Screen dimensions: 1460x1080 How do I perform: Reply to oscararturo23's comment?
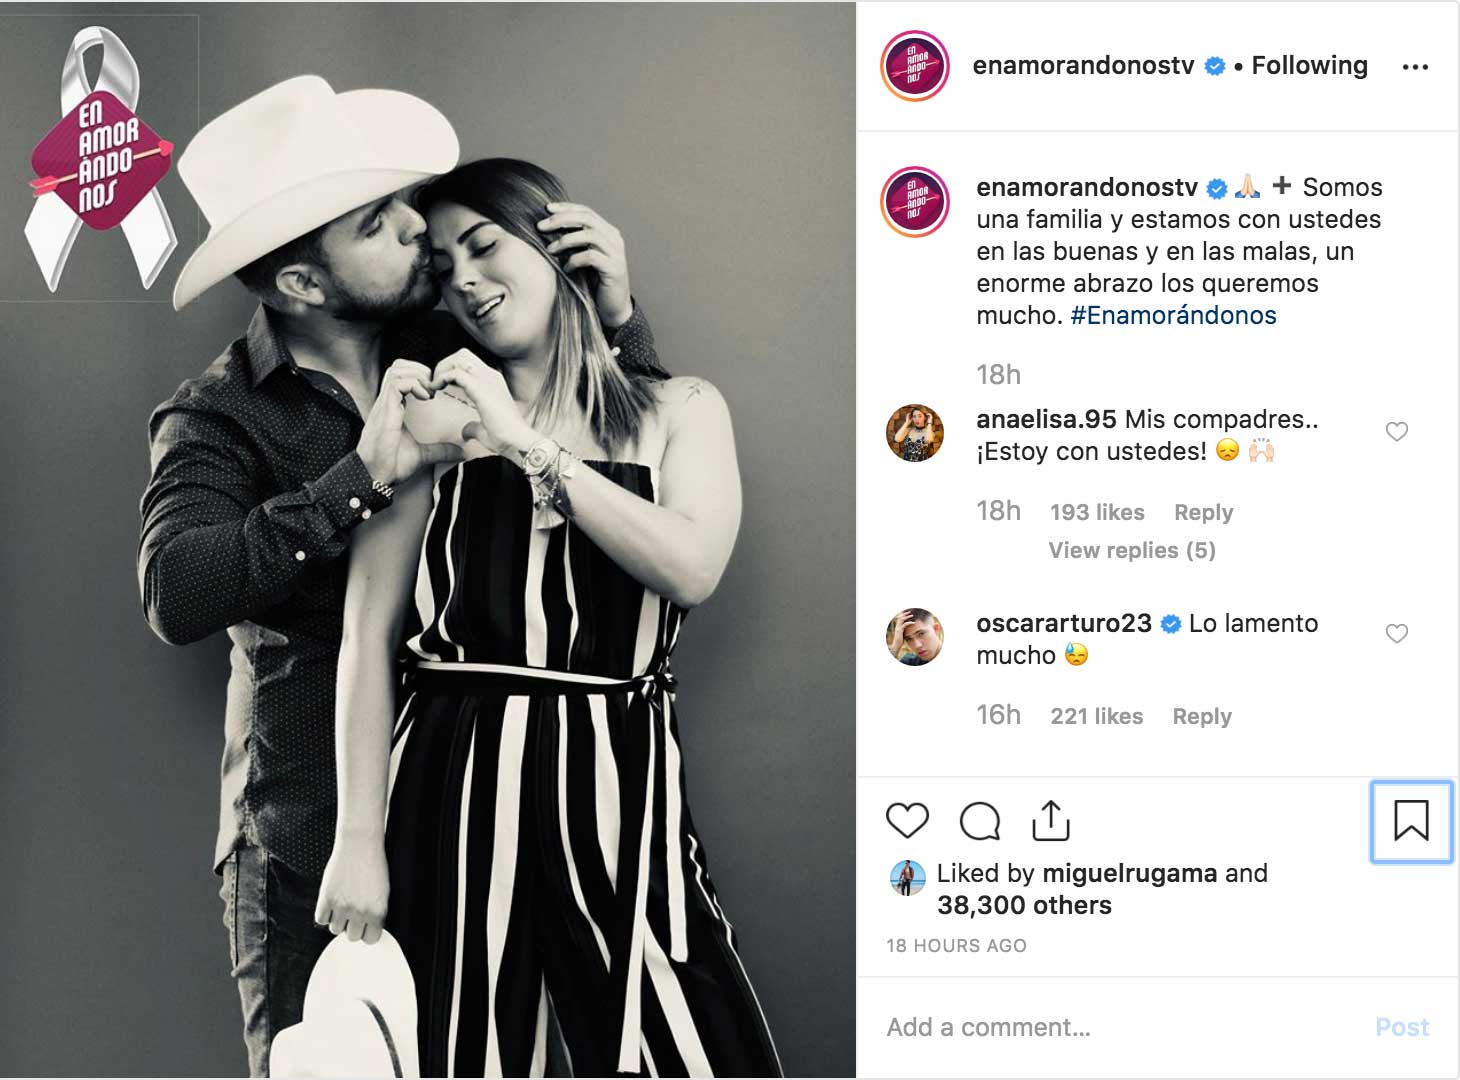1202,717
